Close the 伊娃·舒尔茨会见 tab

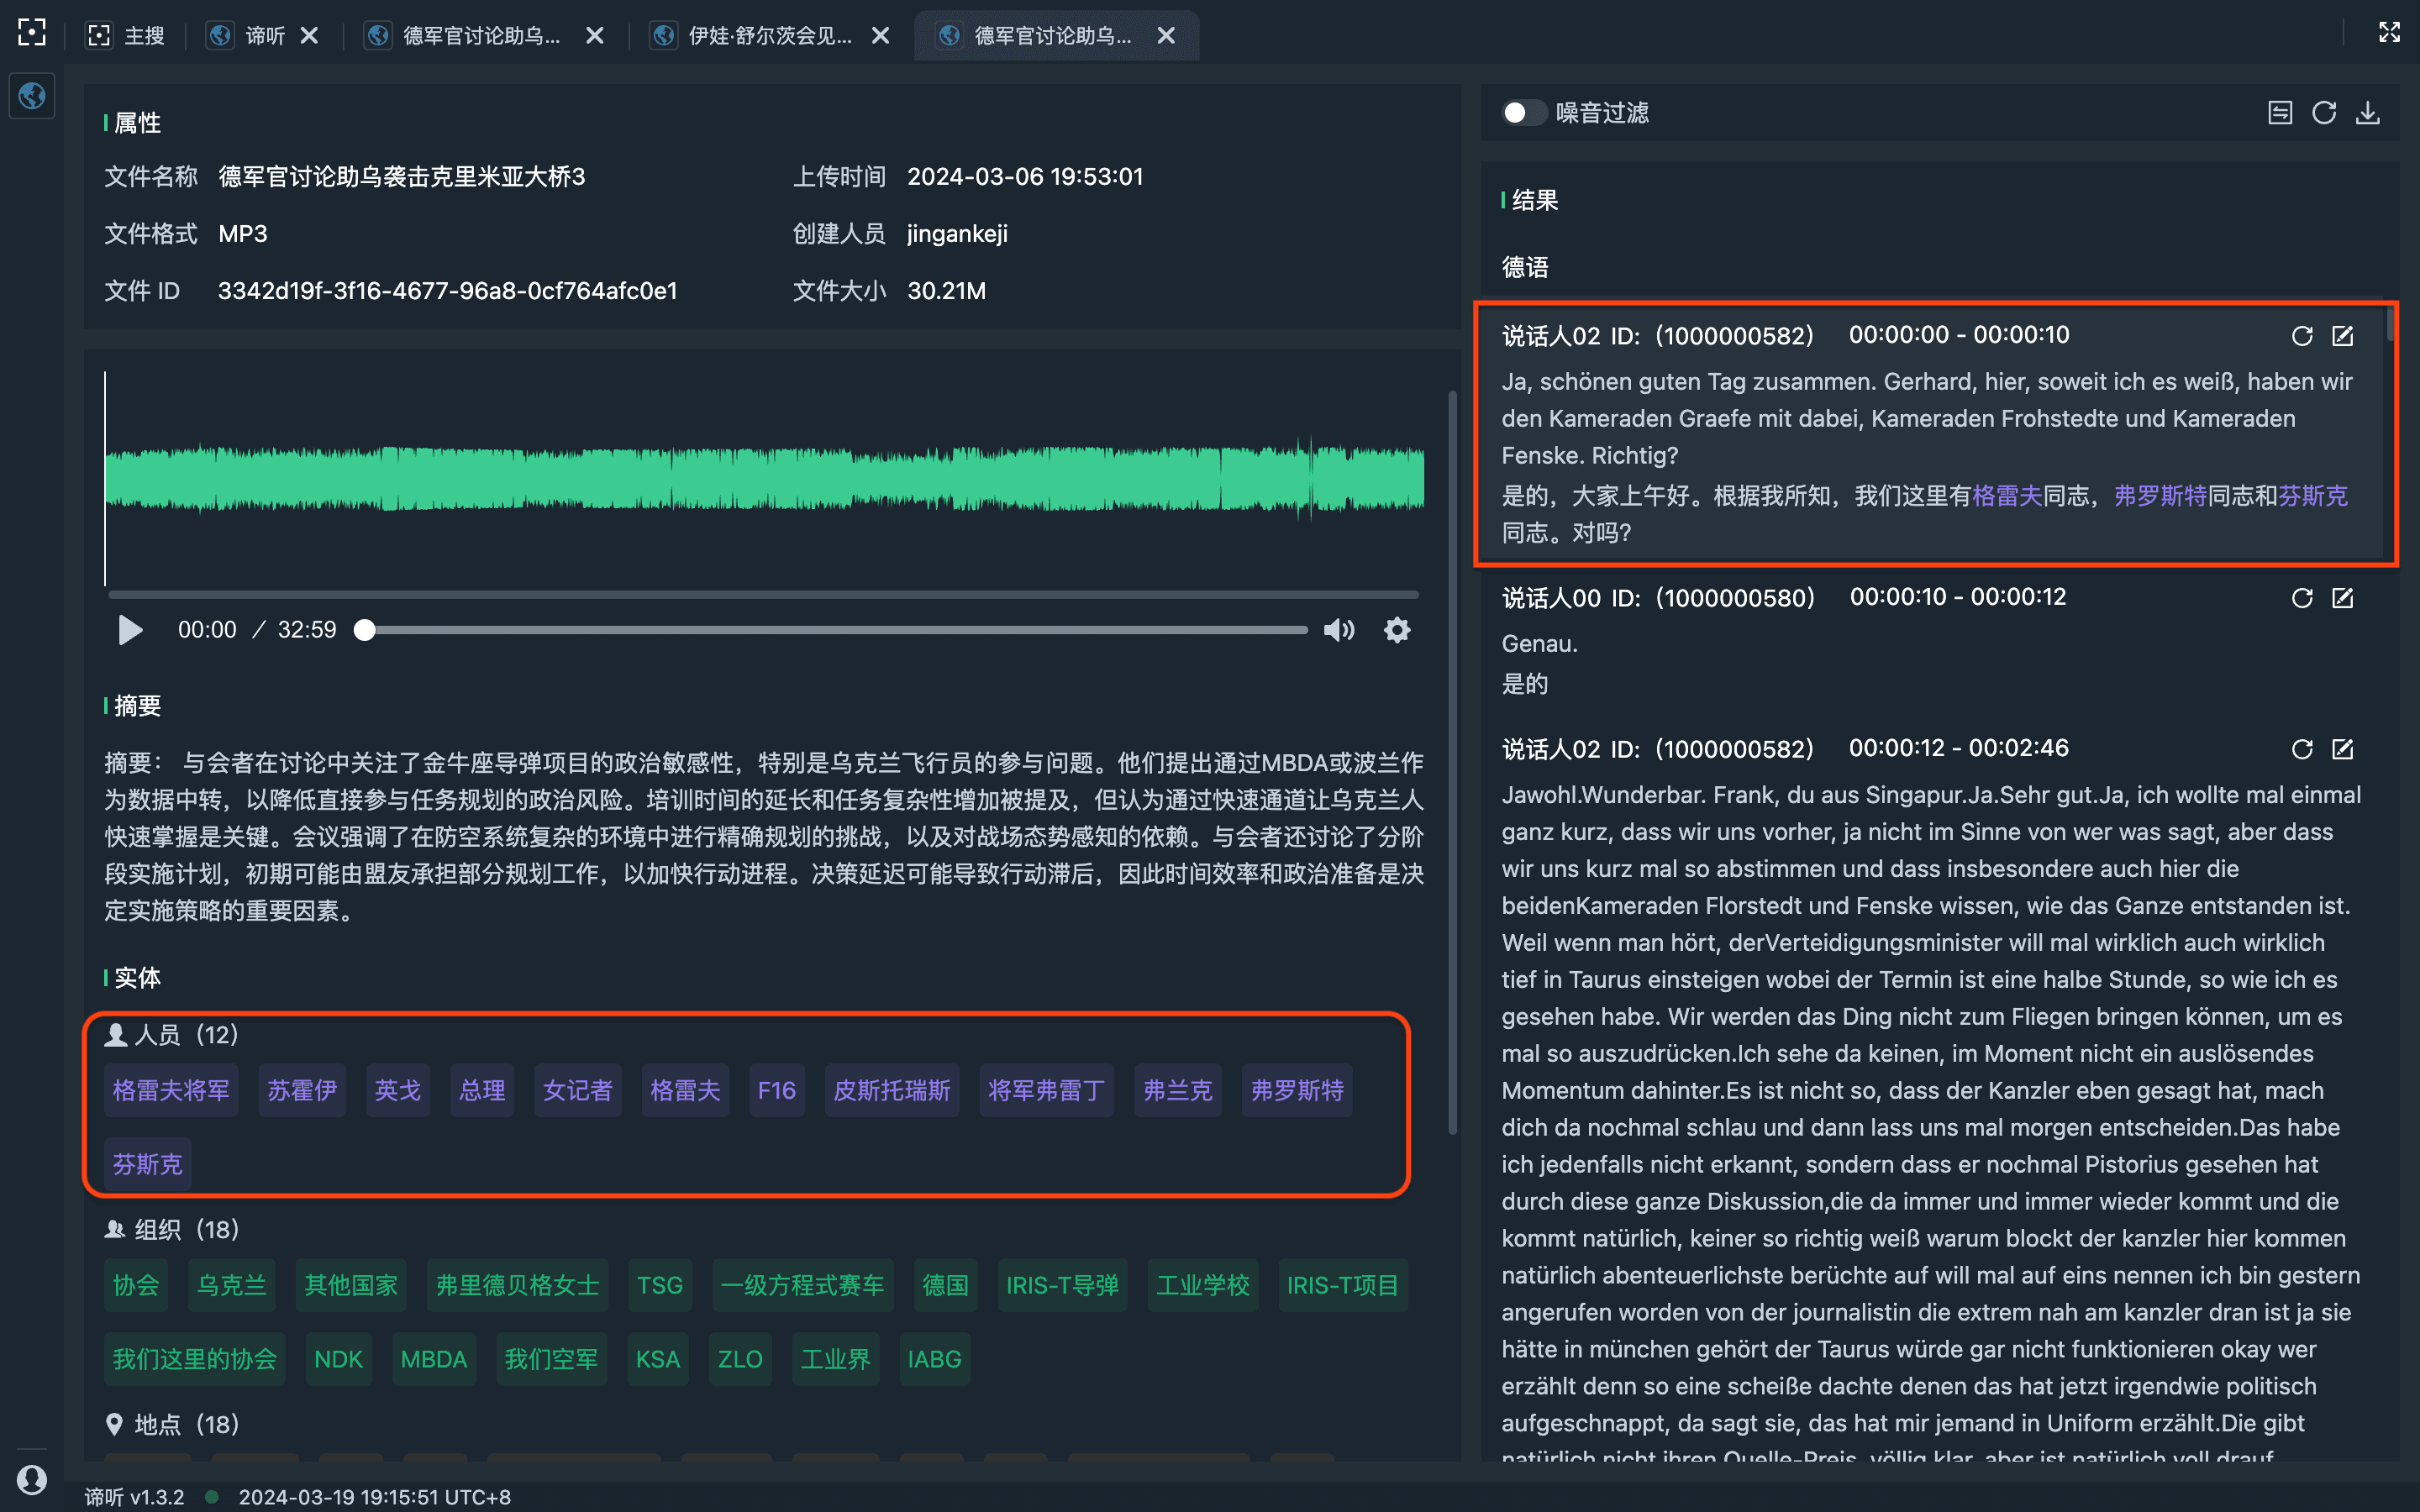(881, 36)
